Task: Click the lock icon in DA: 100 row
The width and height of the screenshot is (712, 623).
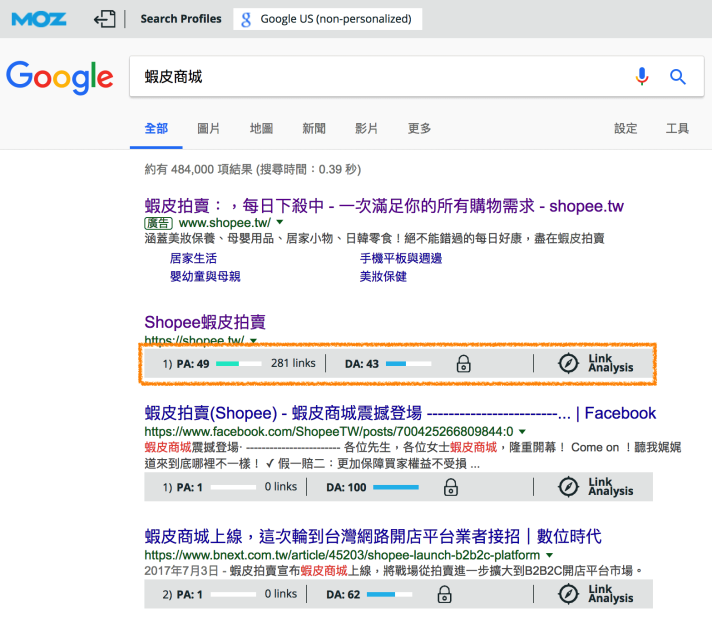Action: point(450,487)
